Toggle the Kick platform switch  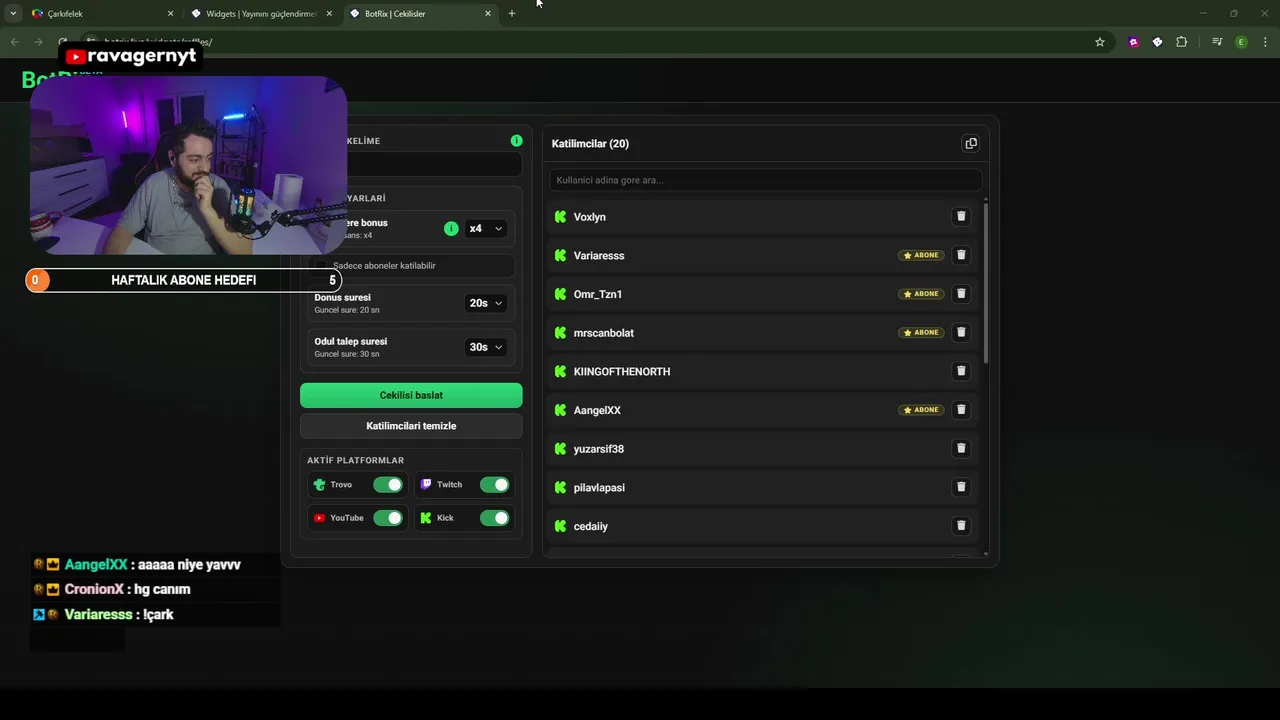(x=494, y=518)
